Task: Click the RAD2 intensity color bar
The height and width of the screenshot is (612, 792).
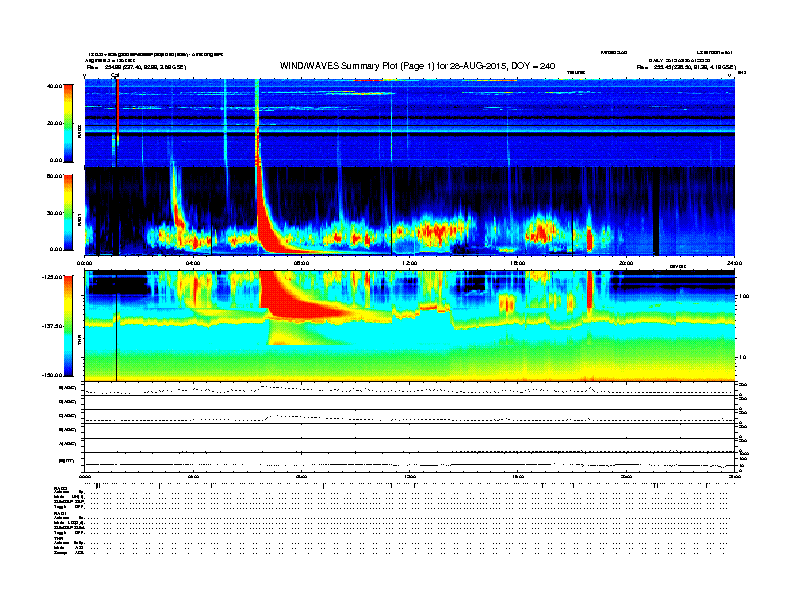Action: coord(68,123)
